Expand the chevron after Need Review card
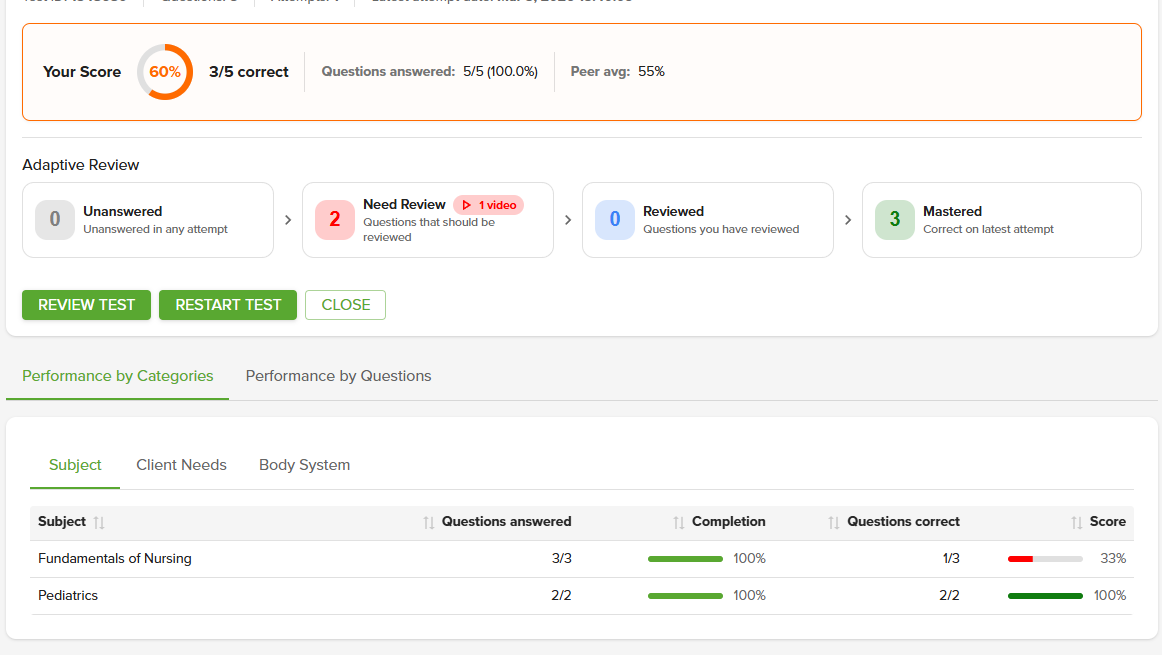Image resolution: width=1162 pixels, height=655 pixels. (567, 220)
